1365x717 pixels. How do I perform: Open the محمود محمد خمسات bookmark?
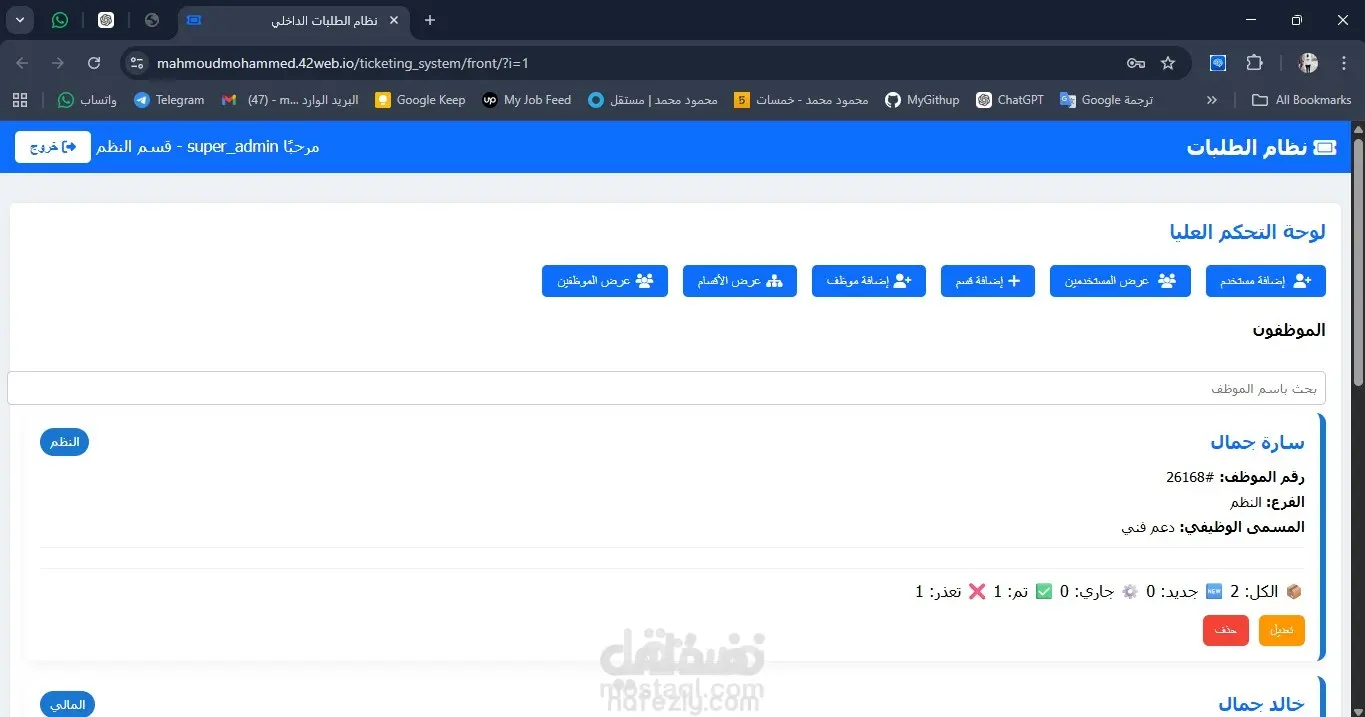coord(801,100)
